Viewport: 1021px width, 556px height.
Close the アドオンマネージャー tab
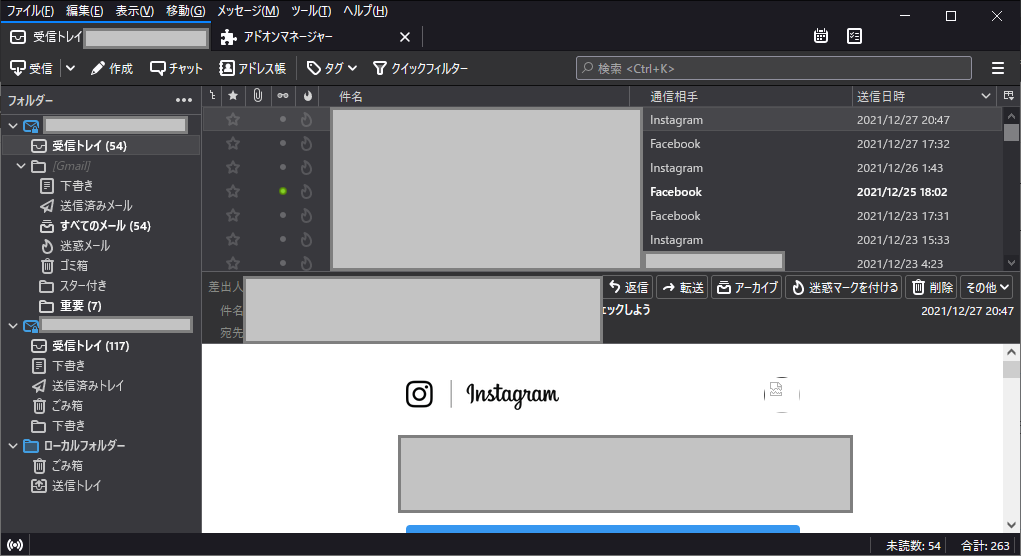coord(404,37)
